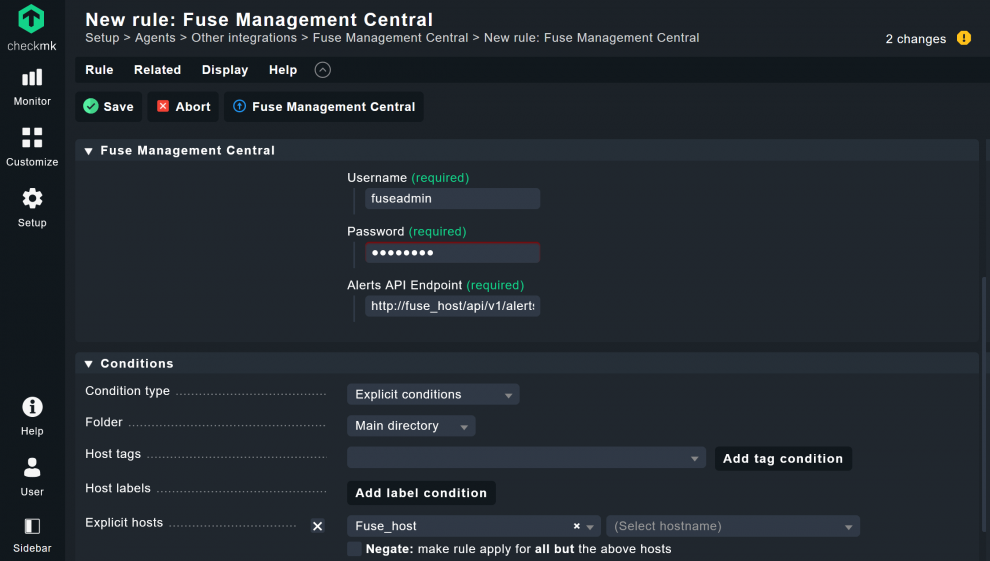
Task: Open the Host tags dropdown
Action: tap(527, 458)
